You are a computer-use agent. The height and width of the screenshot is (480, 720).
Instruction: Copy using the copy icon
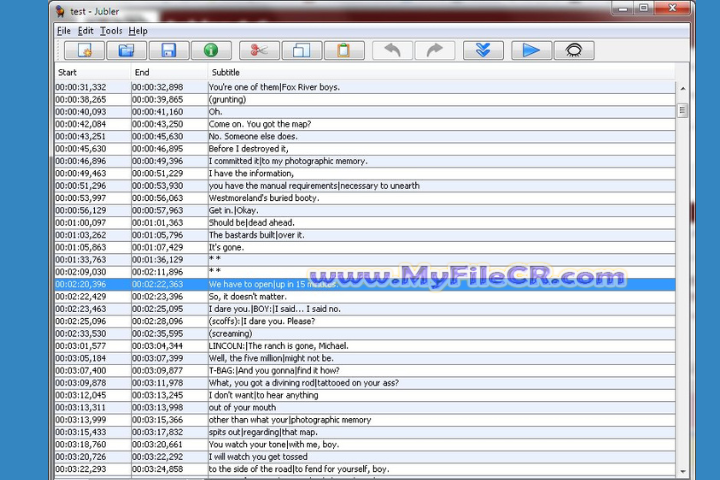click(x=301, y=51)
